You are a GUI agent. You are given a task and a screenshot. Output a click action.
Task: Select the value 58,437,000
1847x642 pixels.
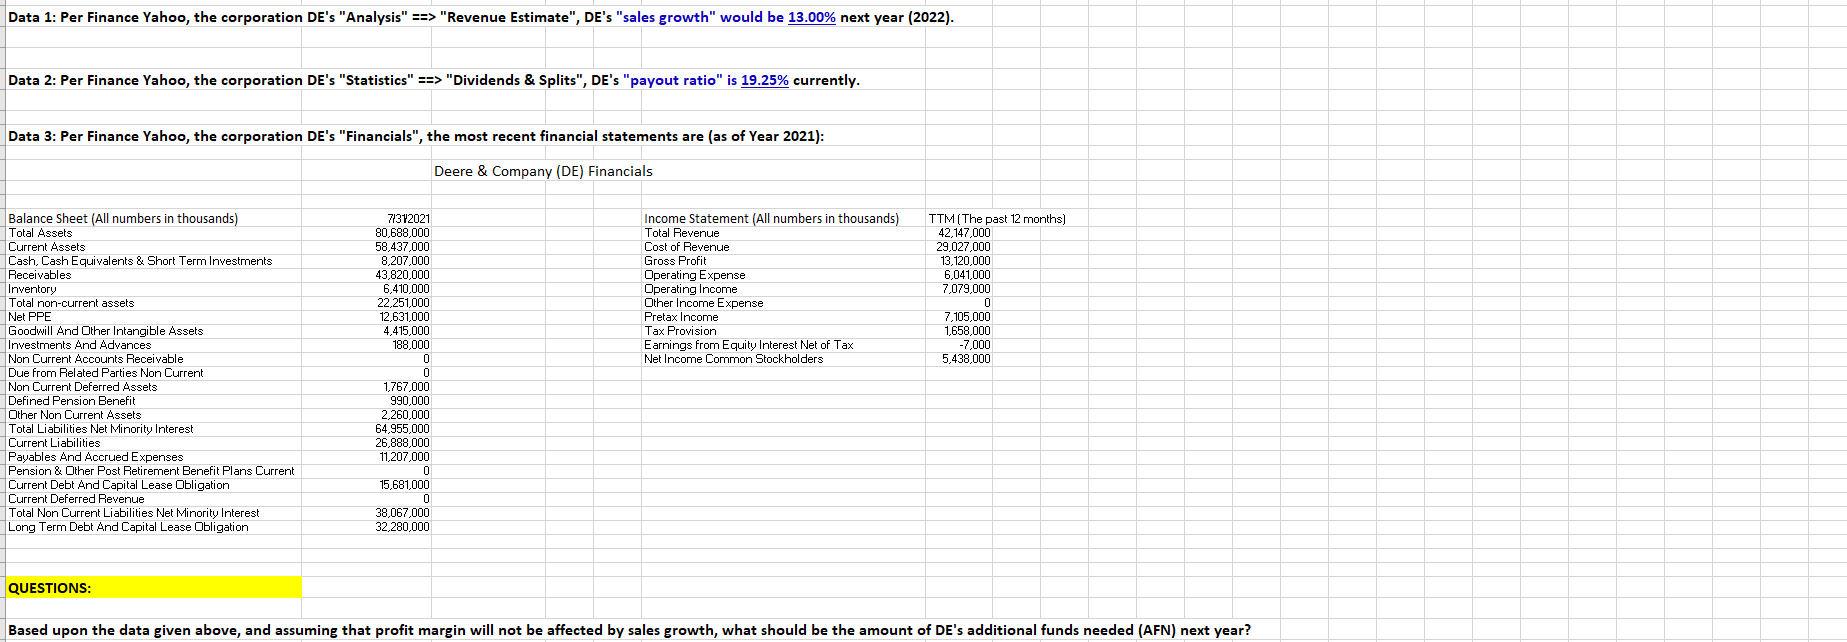click(x=402, y=246)
